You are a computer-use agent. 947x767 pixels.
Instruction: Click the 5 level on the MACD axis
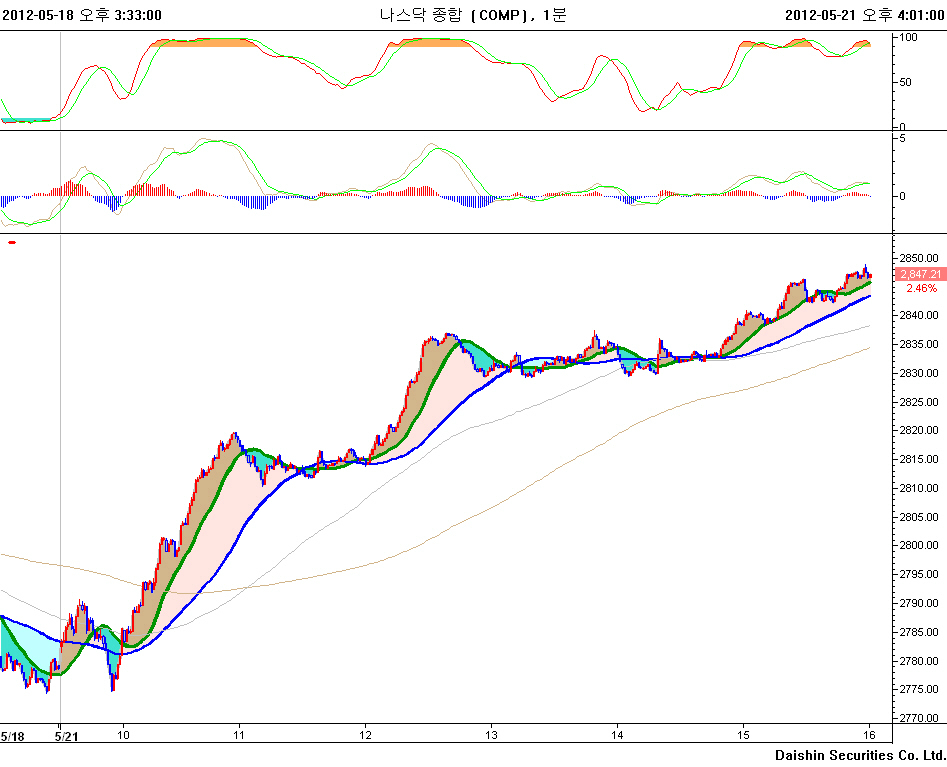point(901,138)
